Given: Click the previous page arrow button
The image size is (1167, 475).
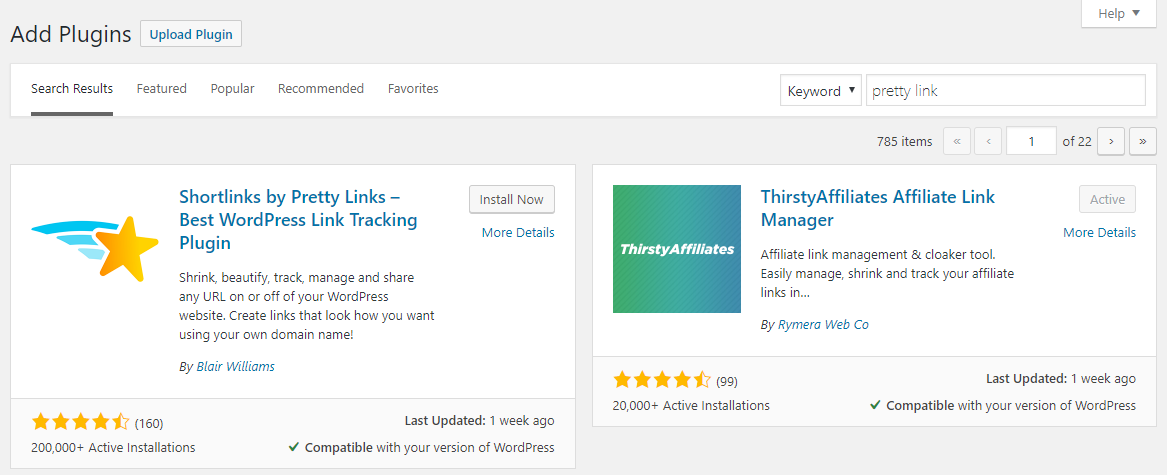Looking at the screenshot, I should pyautogui.click(x=988, y=142).
